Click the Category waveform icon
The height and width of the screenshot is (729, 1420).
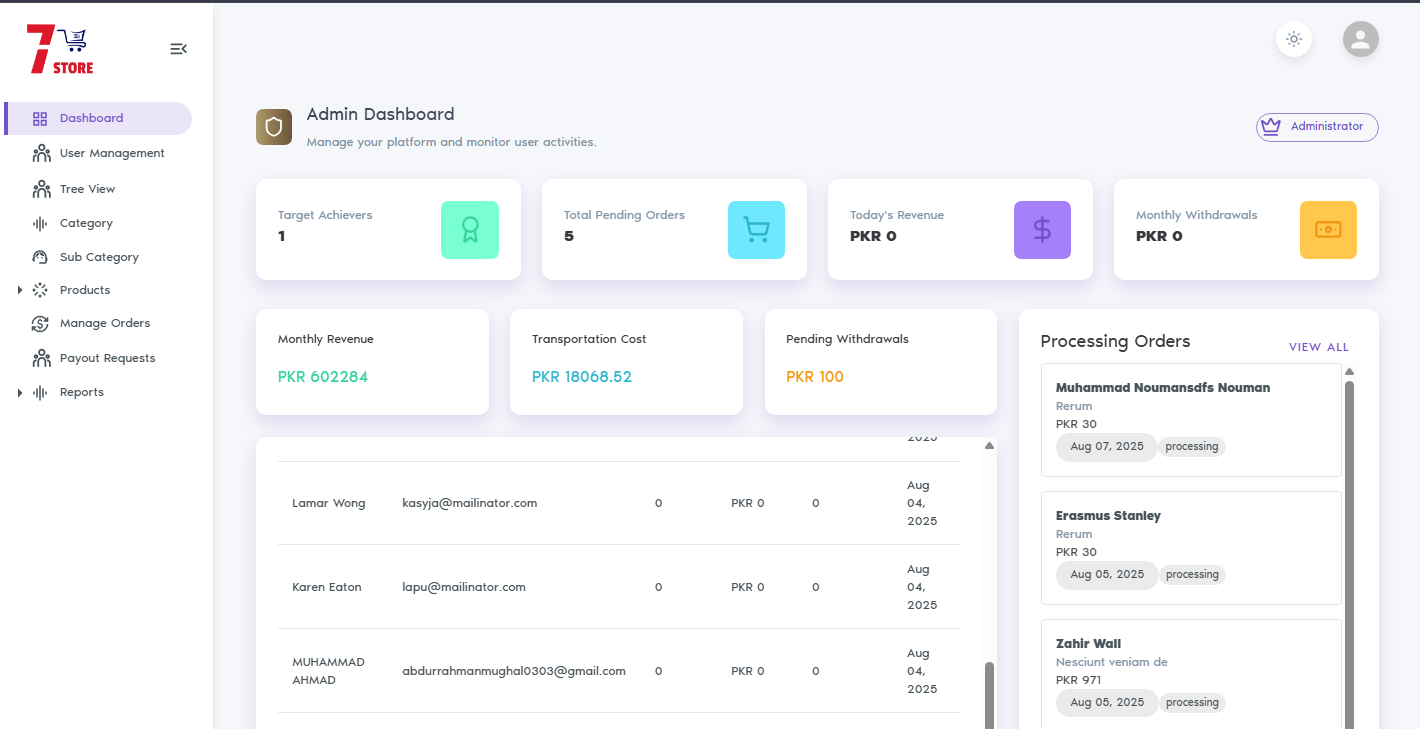click(x=40, y=224)
